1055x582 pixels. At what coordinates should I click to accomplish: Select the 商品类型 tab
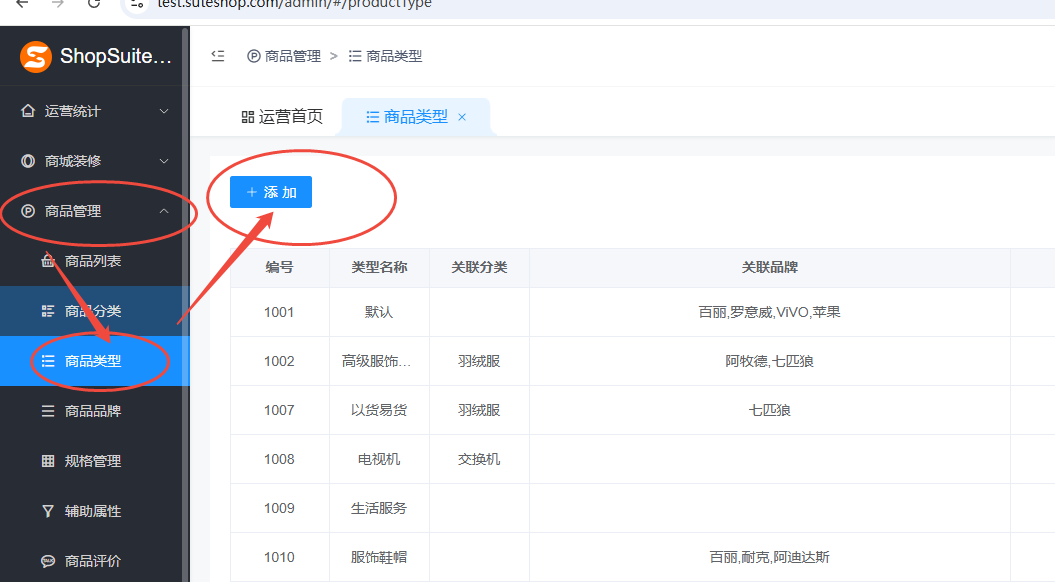[x=407, y=117]
